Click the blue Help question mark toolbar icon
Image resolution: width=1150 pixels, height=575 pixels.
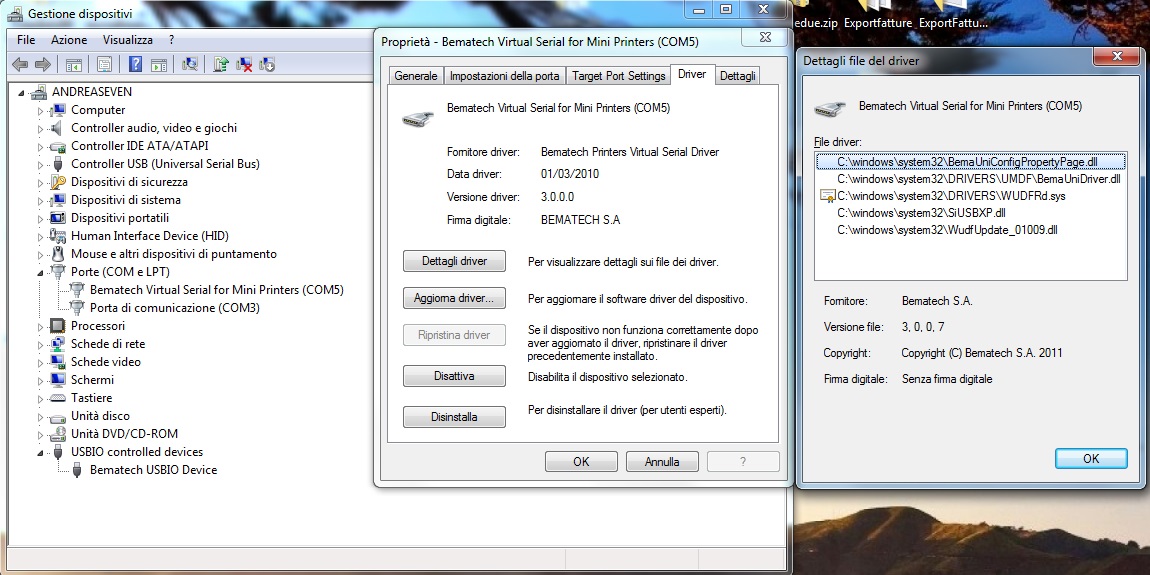point(135,65)
